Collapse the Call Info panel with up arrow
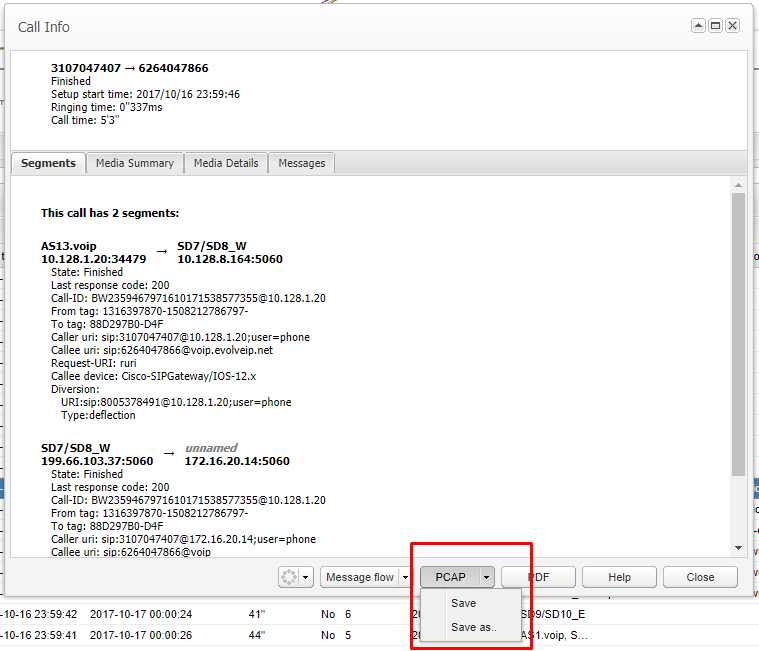The width and height of the screenshot is (759, 651). [x=699, y=26]
